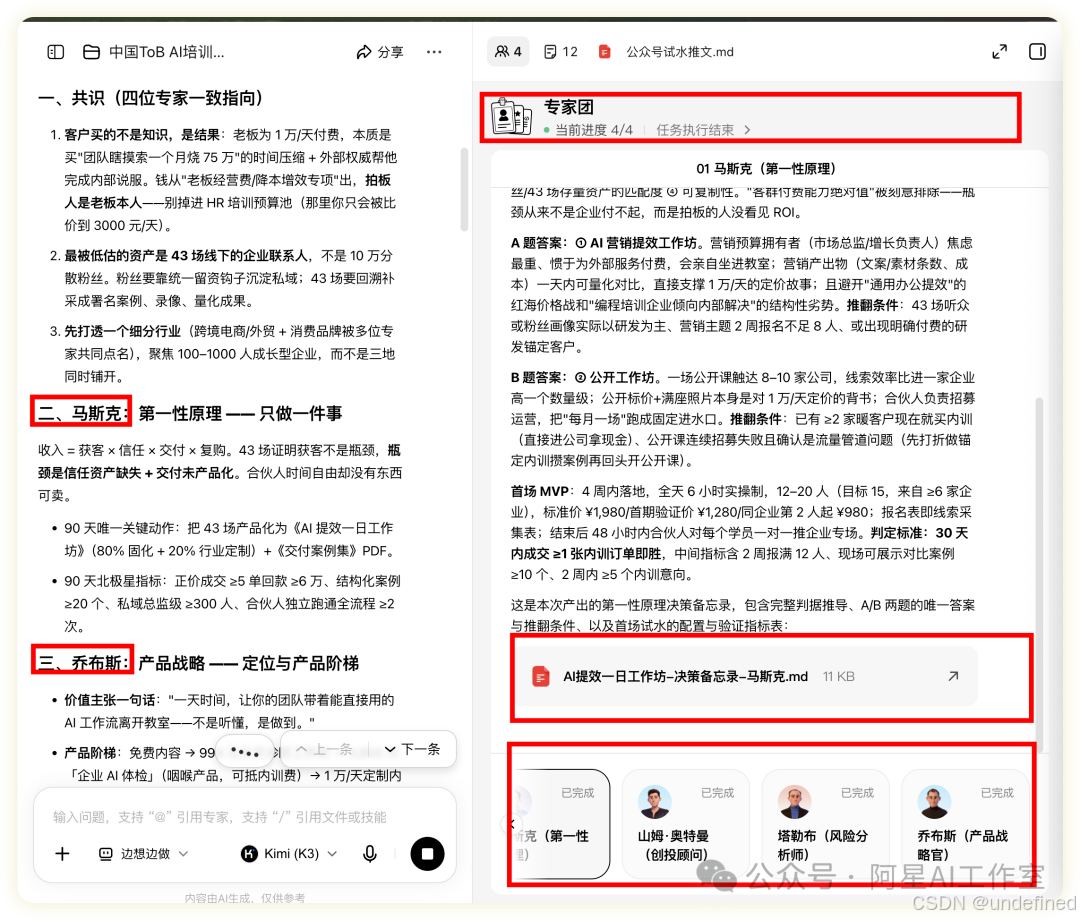The image size is (1080, 920).
Task: Toggle the left sidebar panel icon
Action: click(56, 52)
